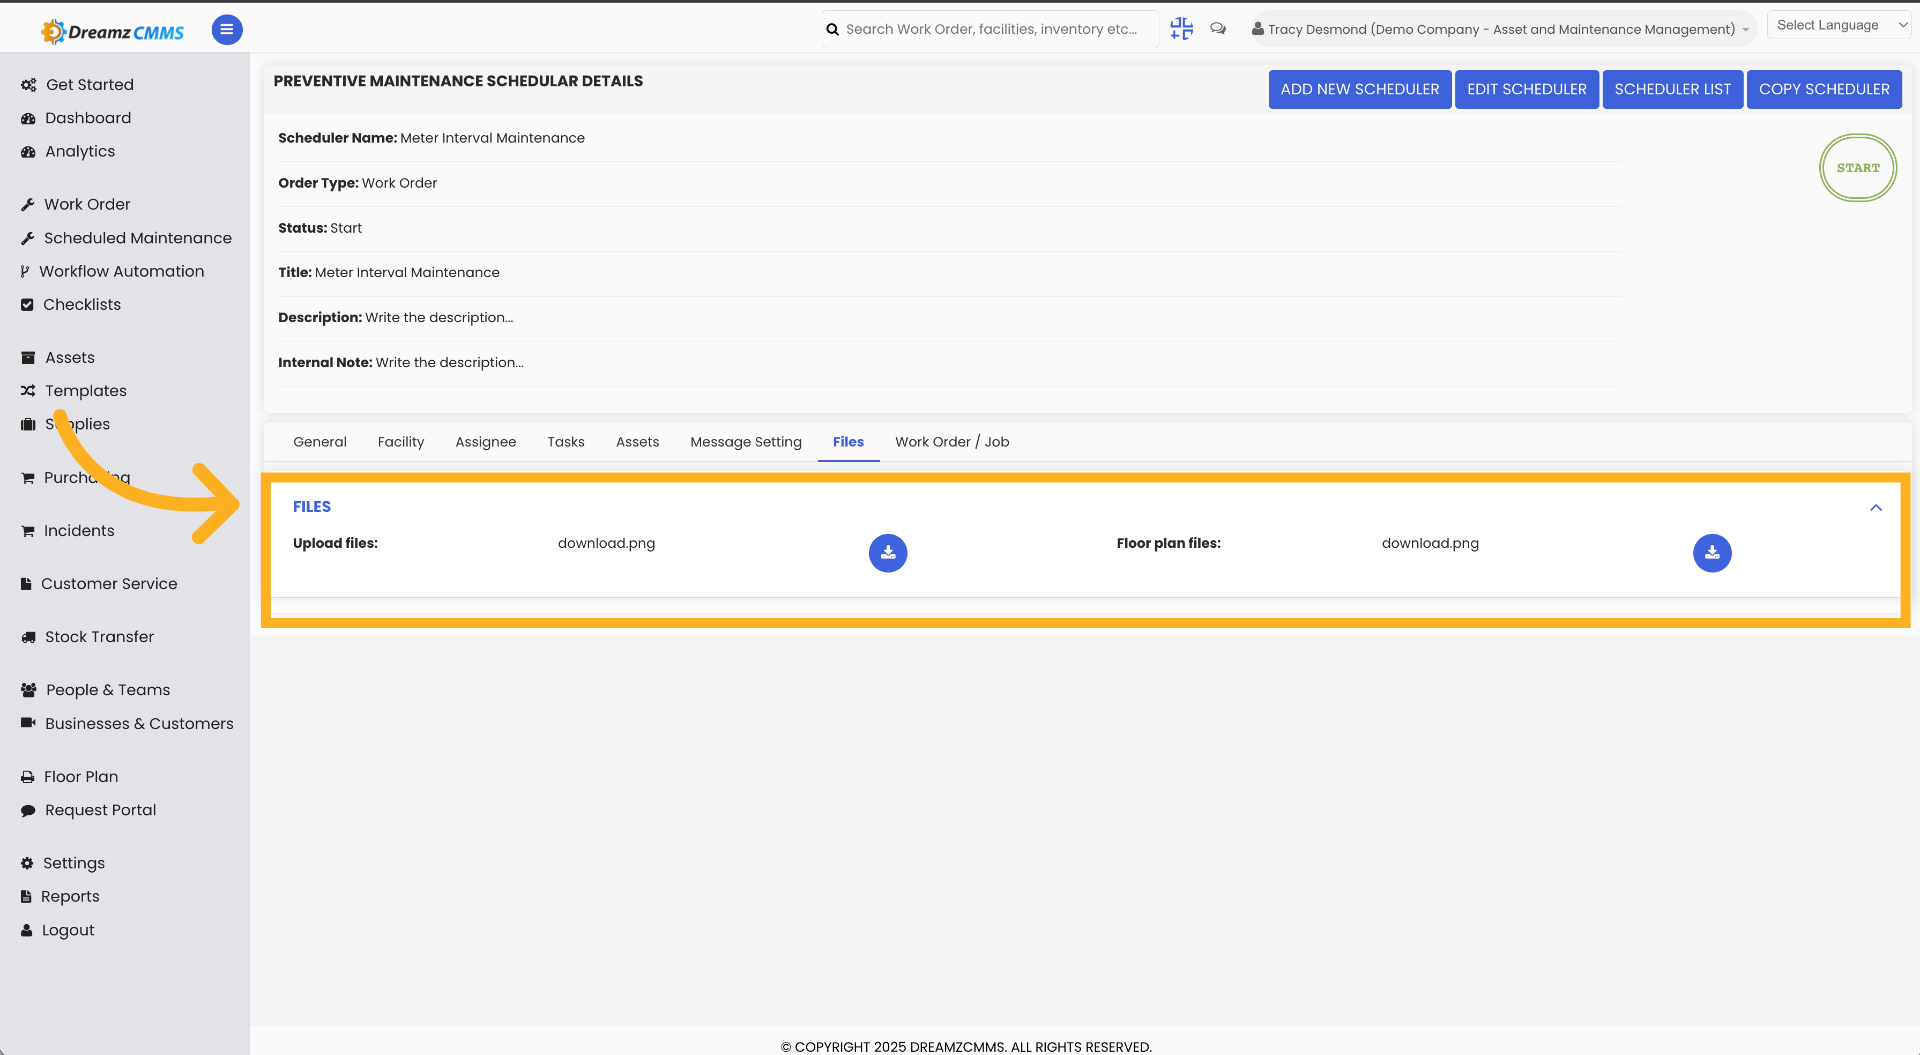The height and width of the screenshot is (1055, 1920).
Task: Open the chat messages icon
Action: (1218, 29)
